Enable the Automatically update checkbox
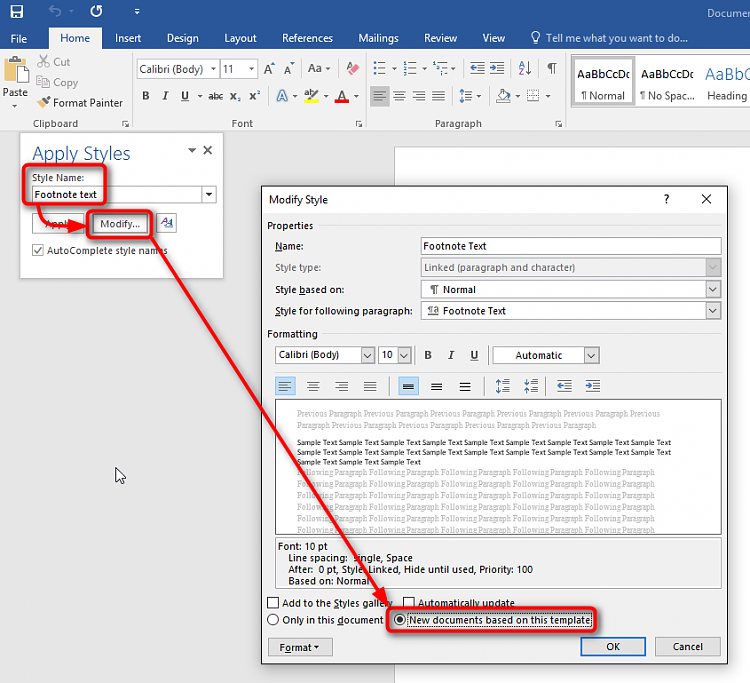The height and width of the screenshot is (683, 750). pyautogui.click(x=408, y=603)
